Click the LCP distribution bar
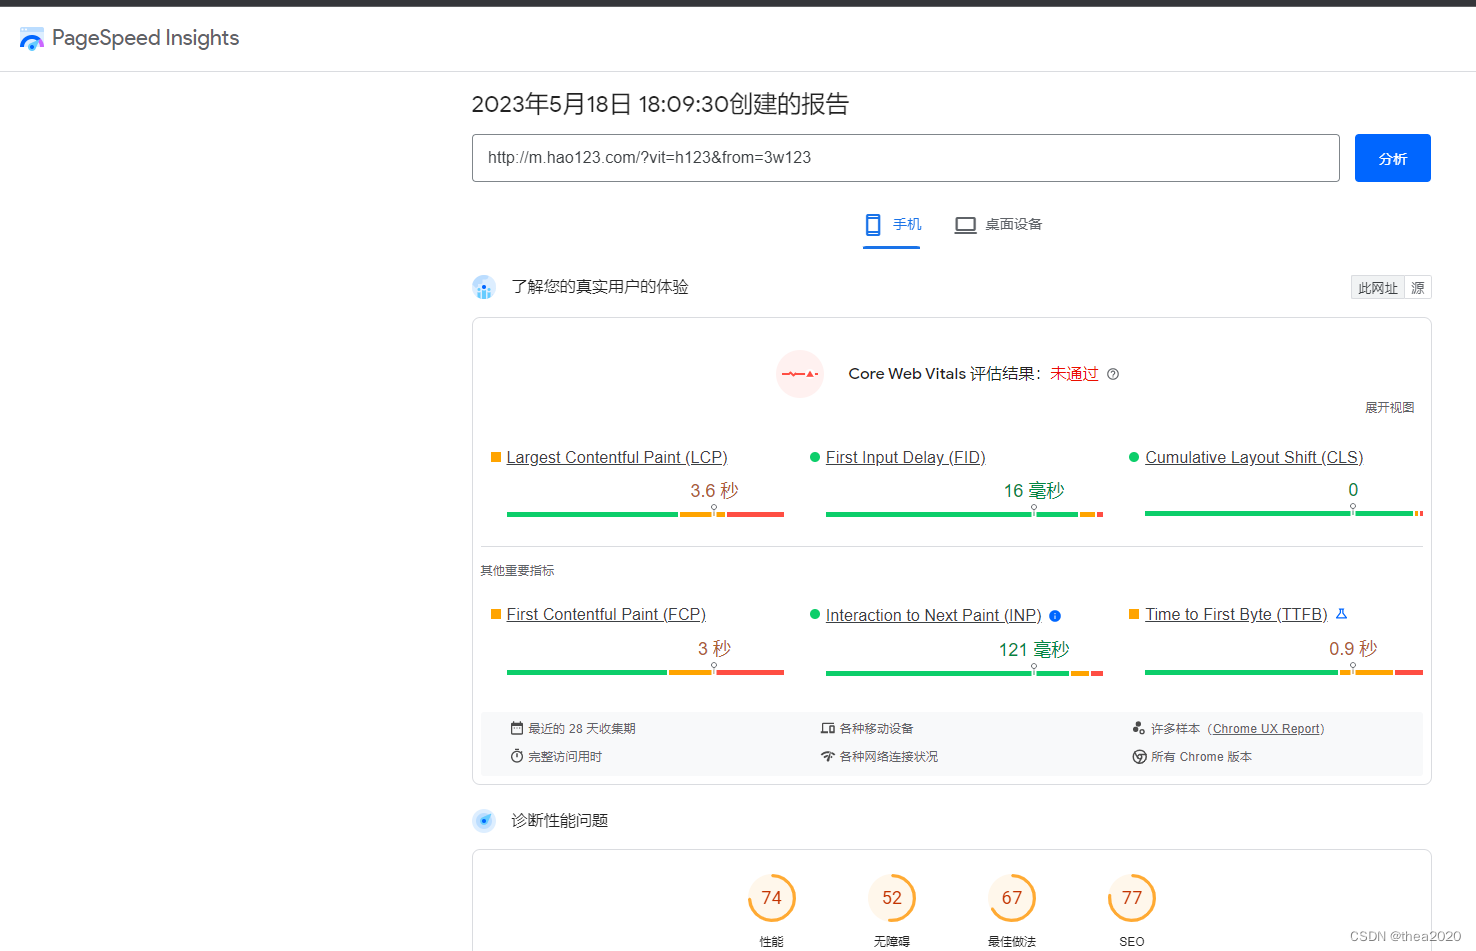The height and width of the screenshot is (951, 1476). pos(645,514)
